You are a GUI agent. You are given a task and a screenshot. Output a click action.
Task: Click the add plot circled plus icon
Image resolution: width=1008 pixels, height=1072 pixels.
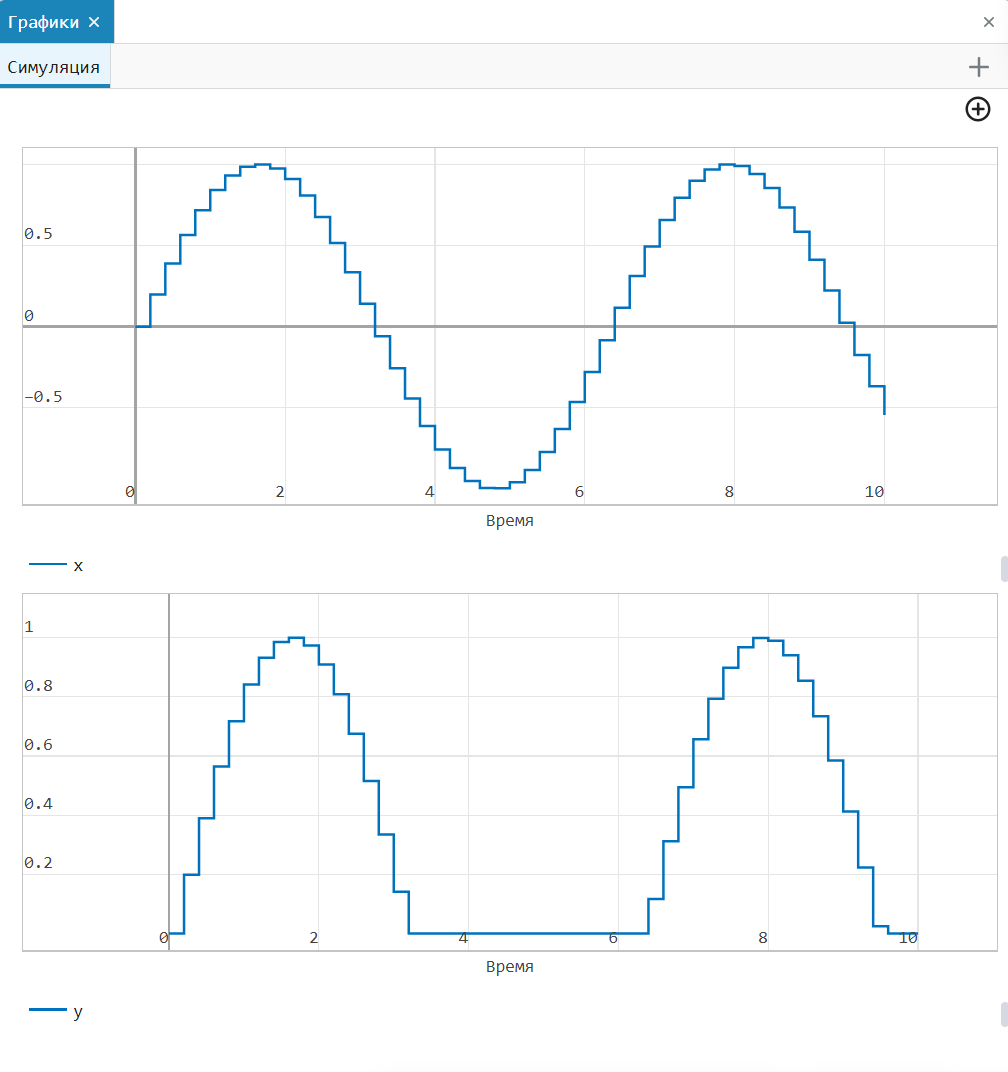[977, 109]
